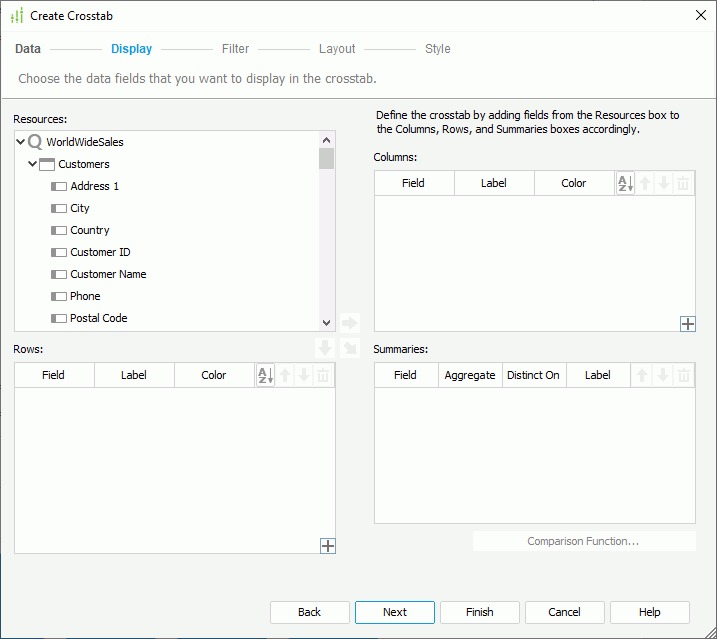Click the plus icon below Rows box
717x639 pixels.
[x=327, y=545]
